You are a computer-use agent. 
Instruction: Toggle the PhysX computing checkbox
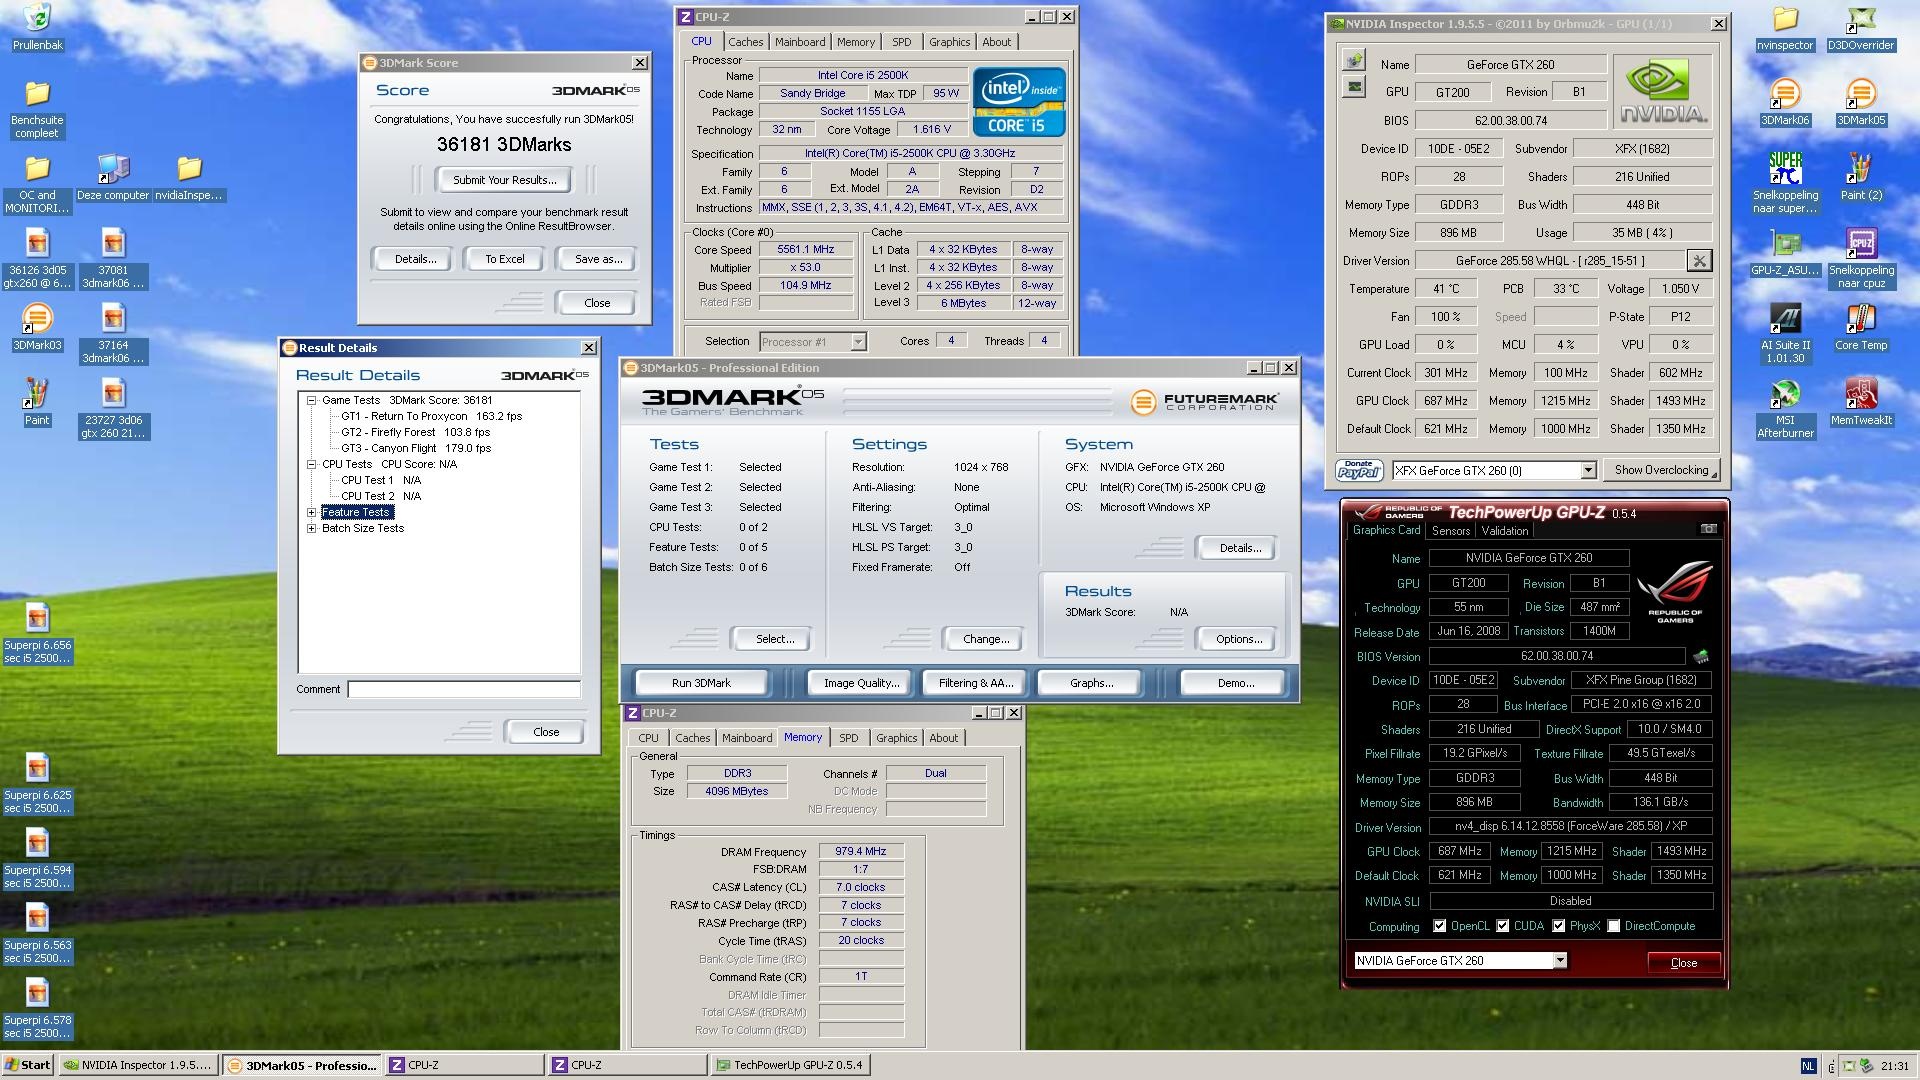[1558, 926]
